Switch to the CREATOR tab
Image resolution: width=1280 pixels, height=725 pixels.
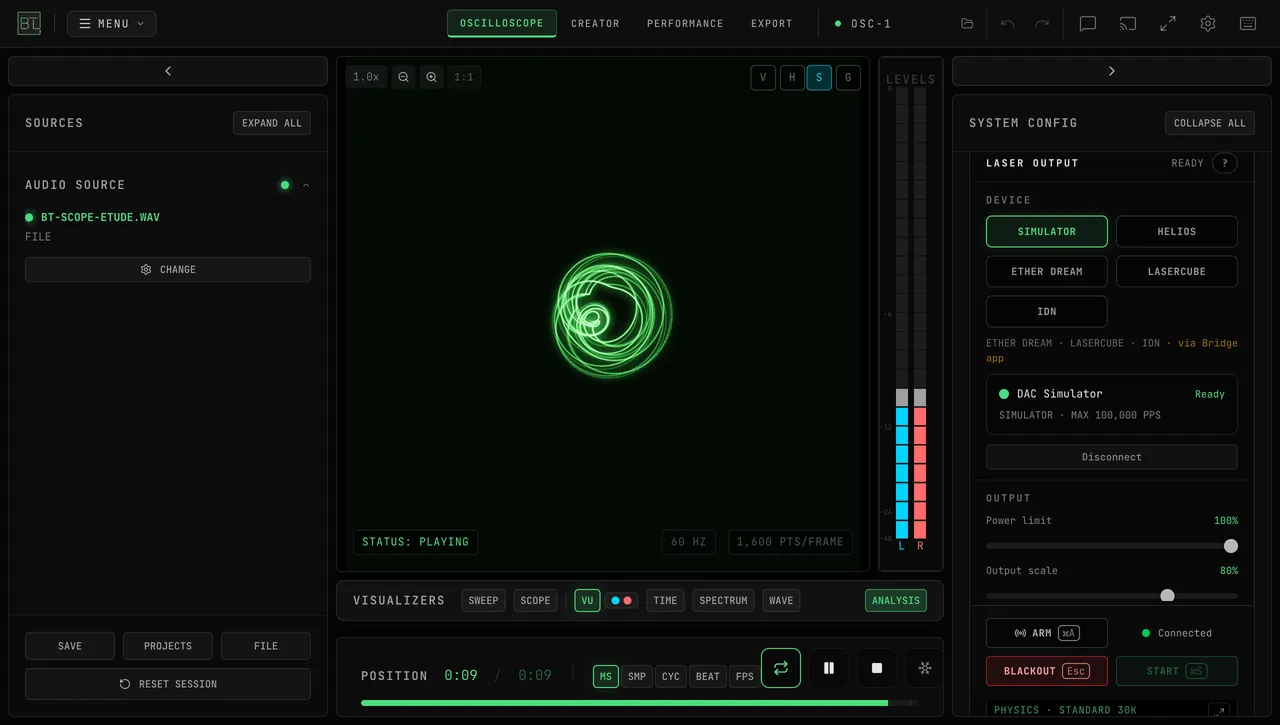tap(595, 24)
